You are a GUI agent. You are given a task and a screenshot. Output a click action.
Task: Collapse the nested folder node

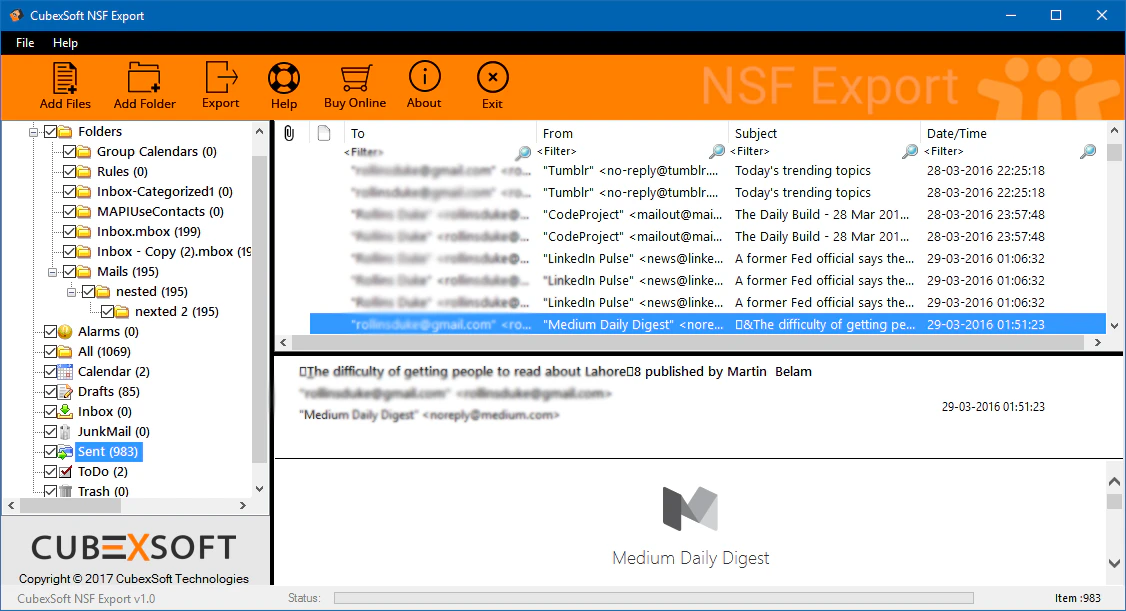pyautogui.click(x=70, y=291)
